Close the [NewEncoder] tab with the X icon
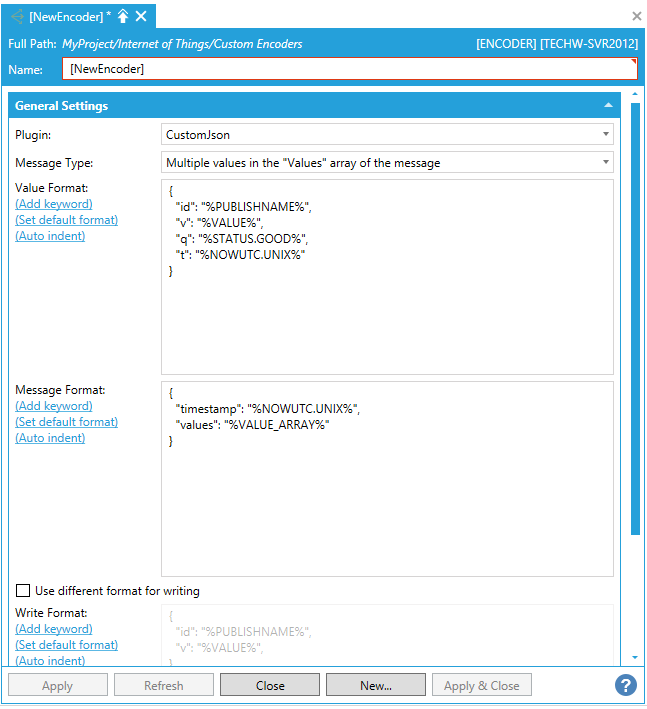This screenshot has height=709, width=647. (x=141, y=16)
